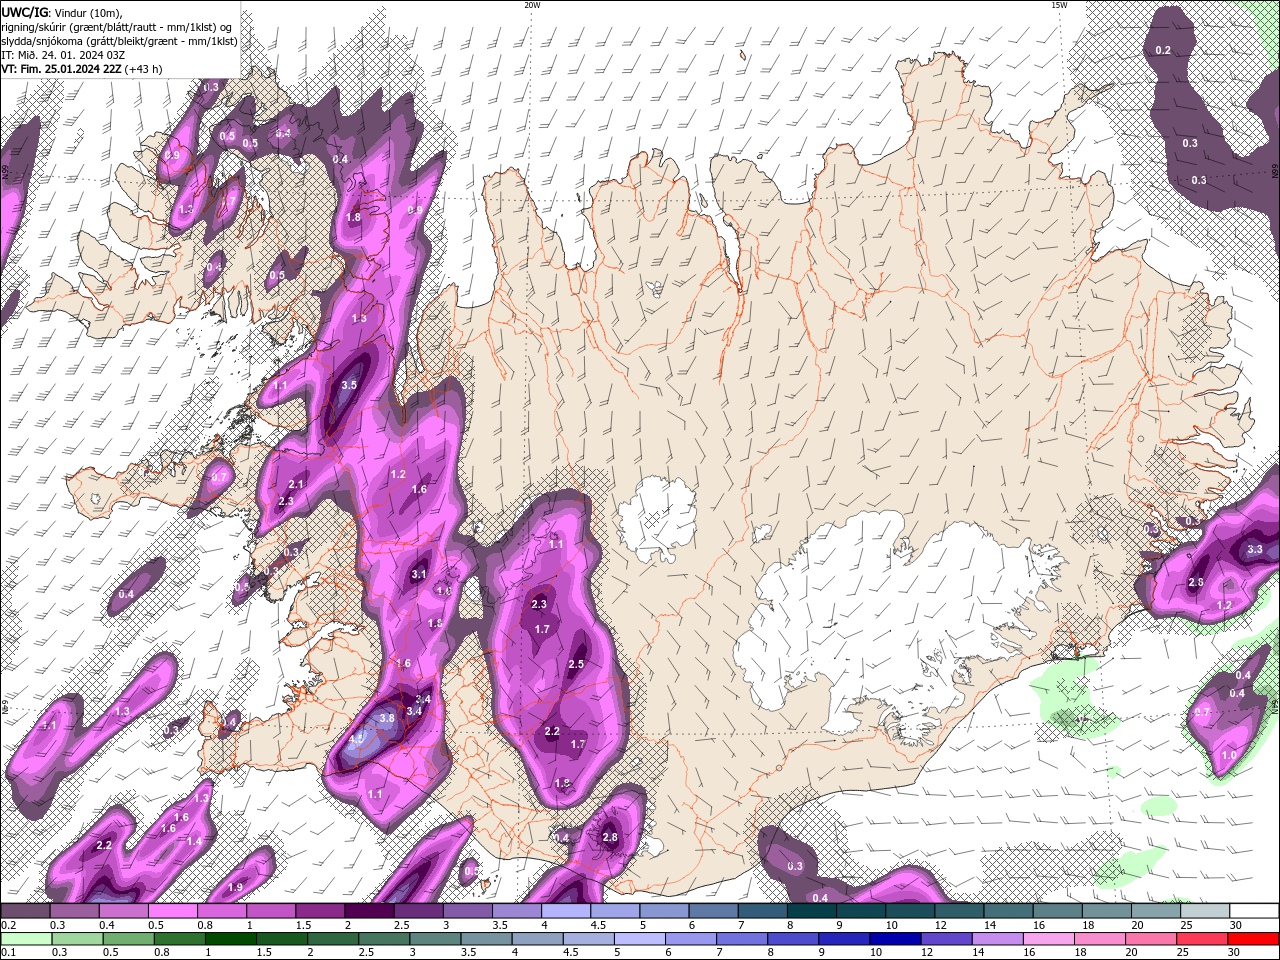Click the light grey swatch at 25 in upper legend
Image resolution: width=1280 pixels, height=960 pixels.
pyautogui.click(x=1204, y=911)
